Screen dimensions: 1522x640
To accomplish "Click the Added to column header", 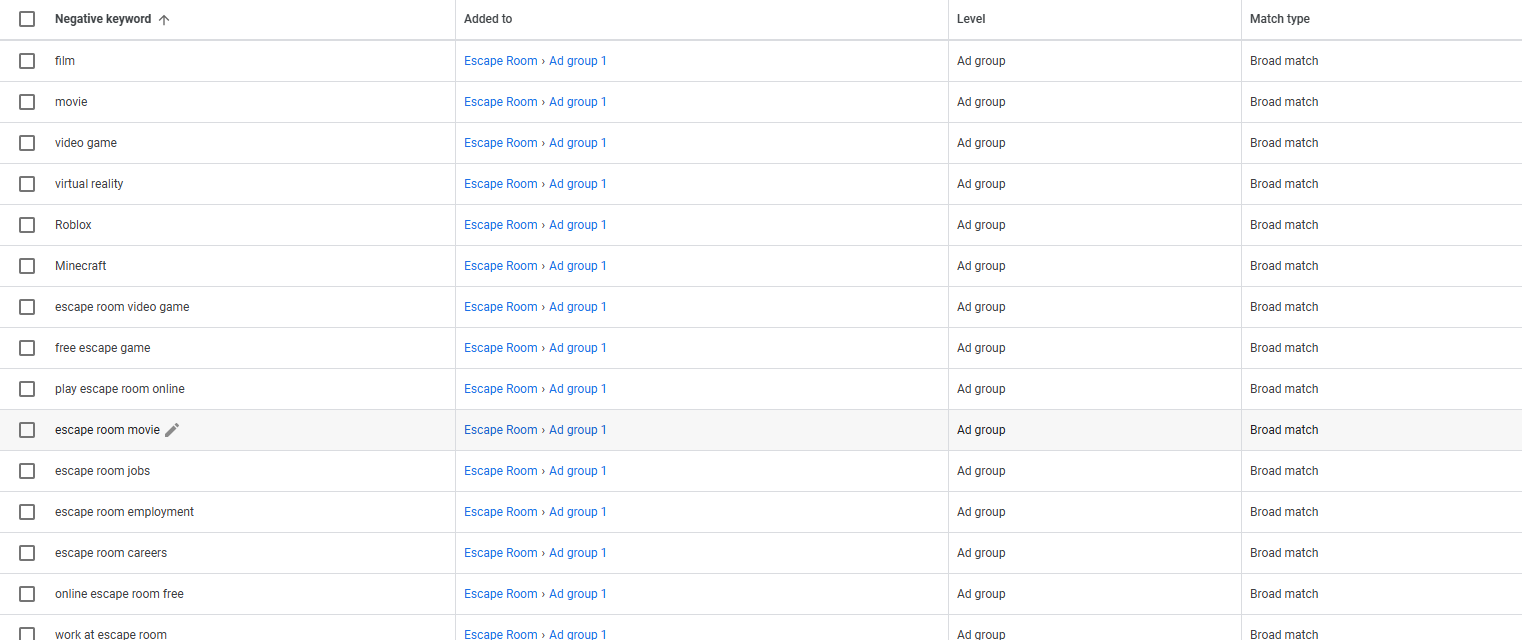I will [488, 19].
